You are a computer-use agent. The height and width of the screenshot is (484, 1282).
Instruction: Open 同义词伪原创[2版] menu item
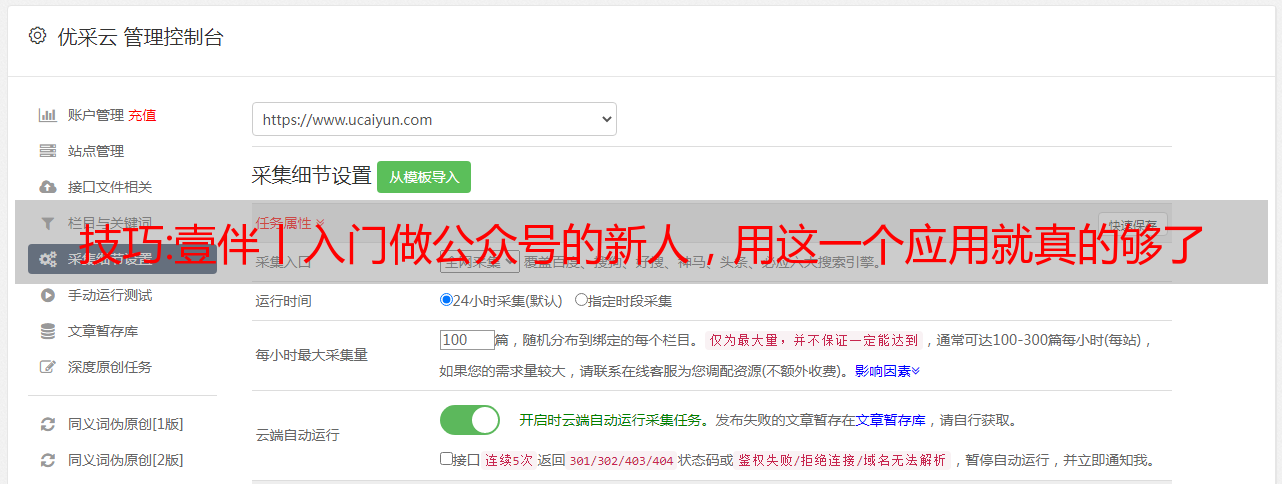pyautogui.click(x=126, y=460)
